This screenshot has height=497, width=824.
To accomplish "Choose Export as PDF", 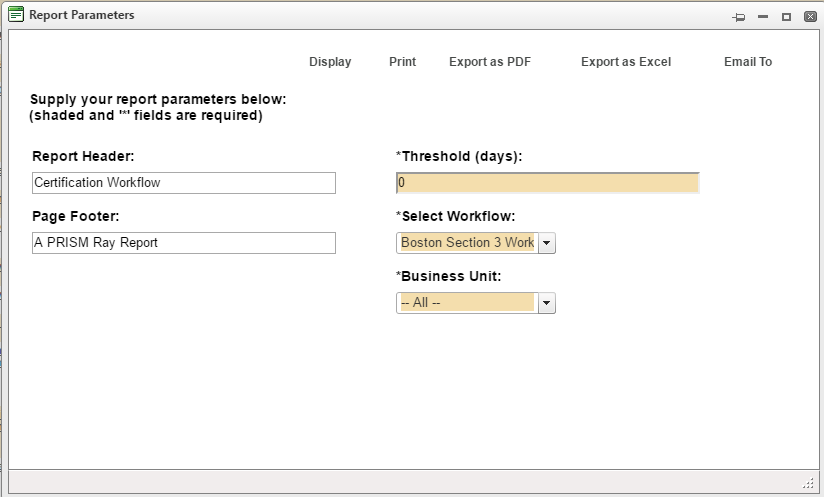I will [490, 62].
